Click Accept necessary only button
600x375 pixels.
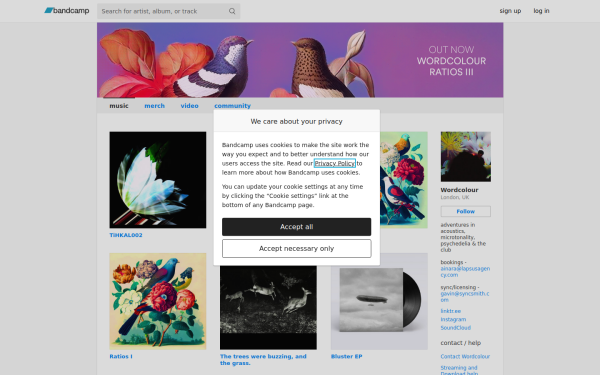tap(297, 249)
